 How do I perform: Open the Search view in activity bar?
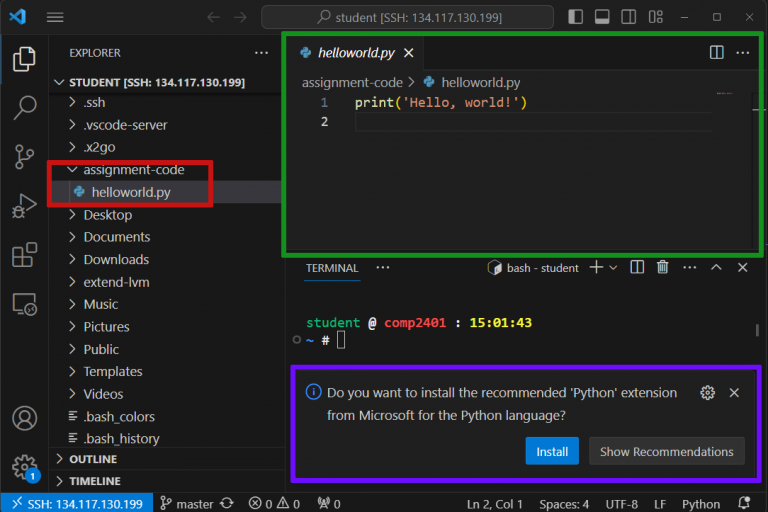24,108
